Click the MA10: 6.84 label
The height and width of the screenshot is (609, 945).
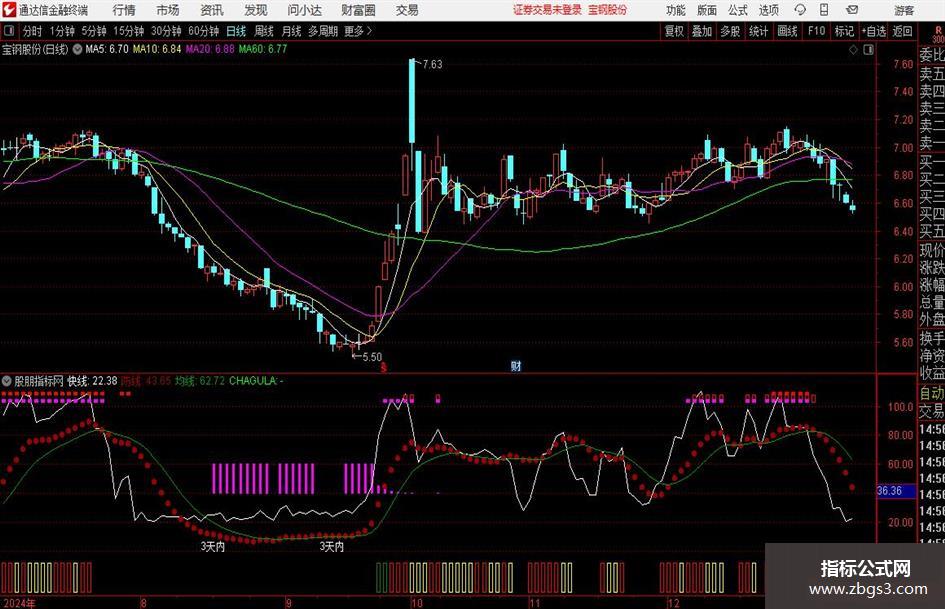tap(157, 49)
